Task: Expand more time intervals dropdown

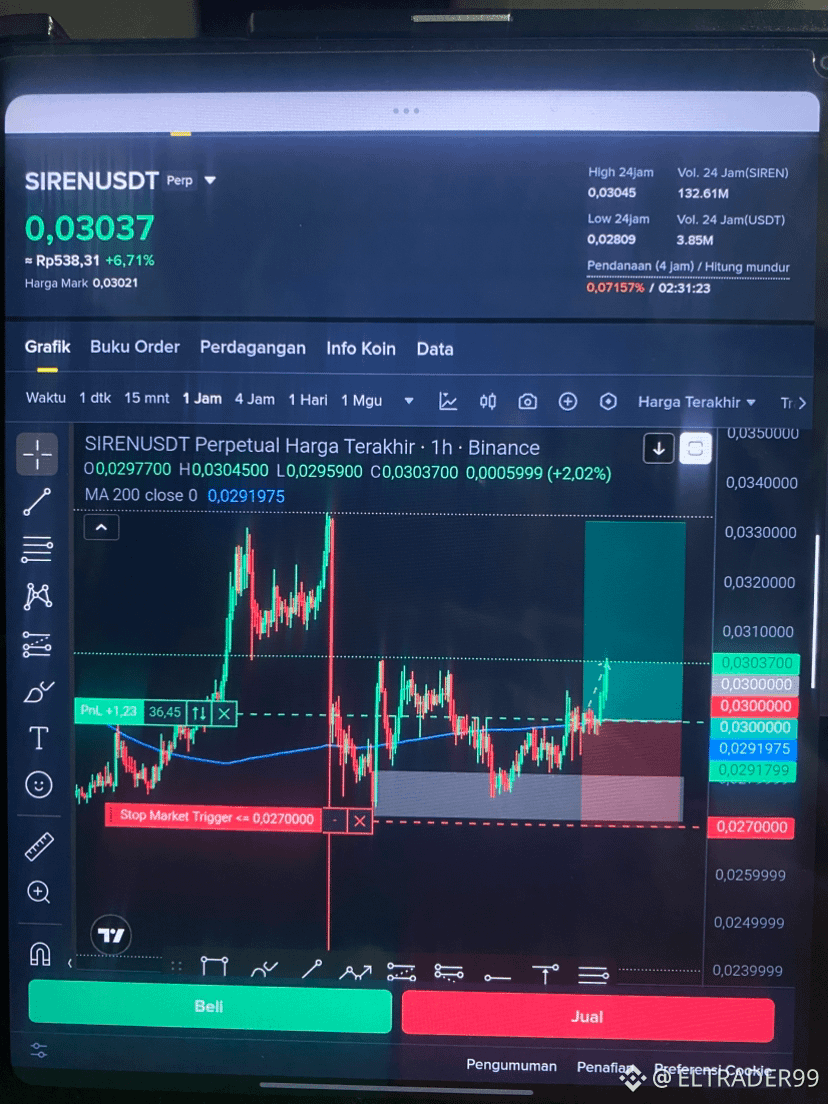Action: 408,401
